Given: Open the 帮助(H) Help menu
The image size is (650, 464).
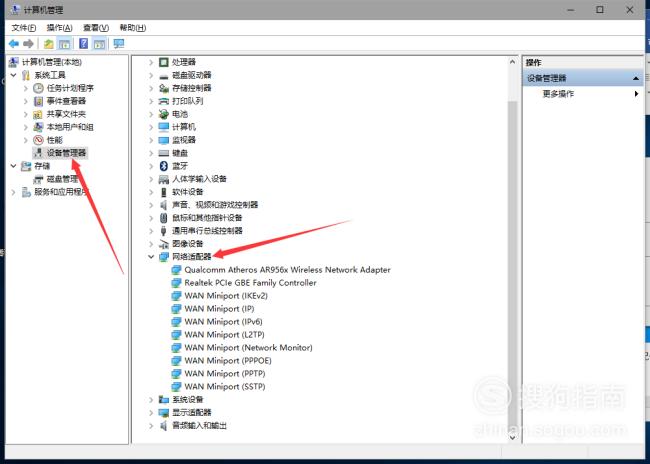Looking at the screenshot, I should tap(133, 28).
